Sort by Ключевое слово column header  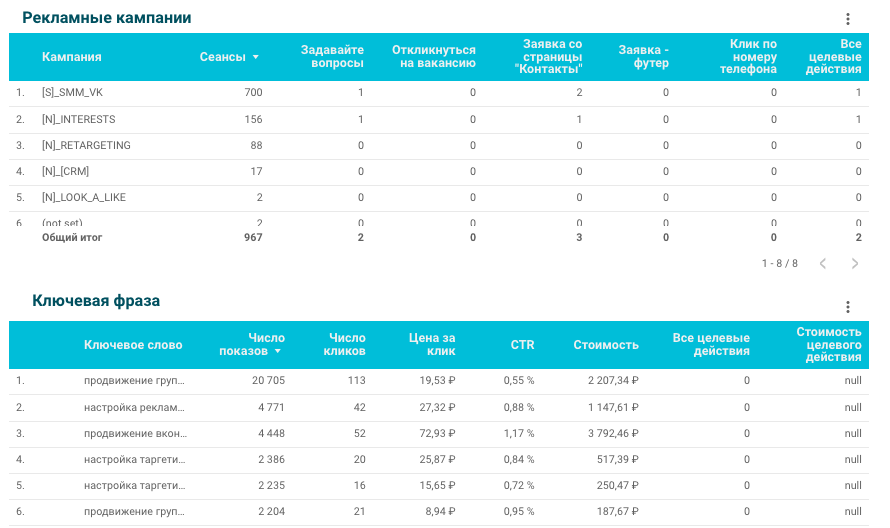[133, 345]
